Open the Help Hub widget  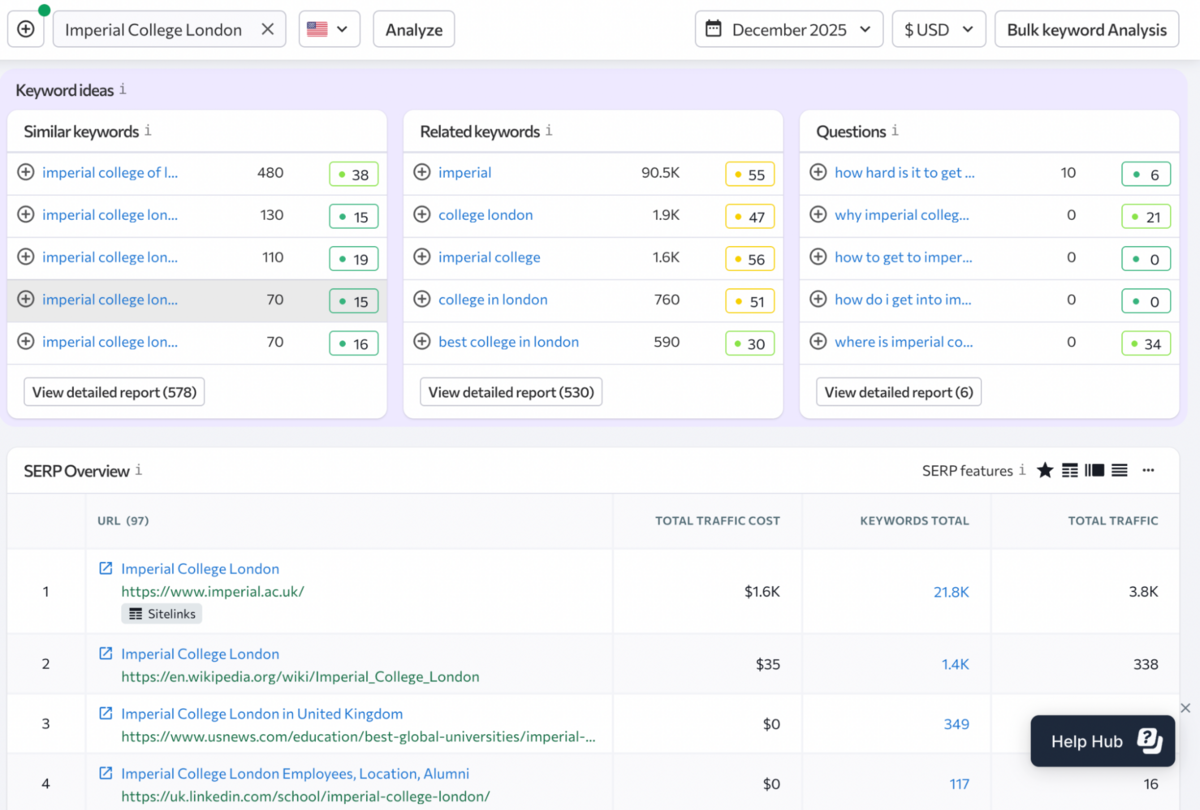(x=1102, y=741)
